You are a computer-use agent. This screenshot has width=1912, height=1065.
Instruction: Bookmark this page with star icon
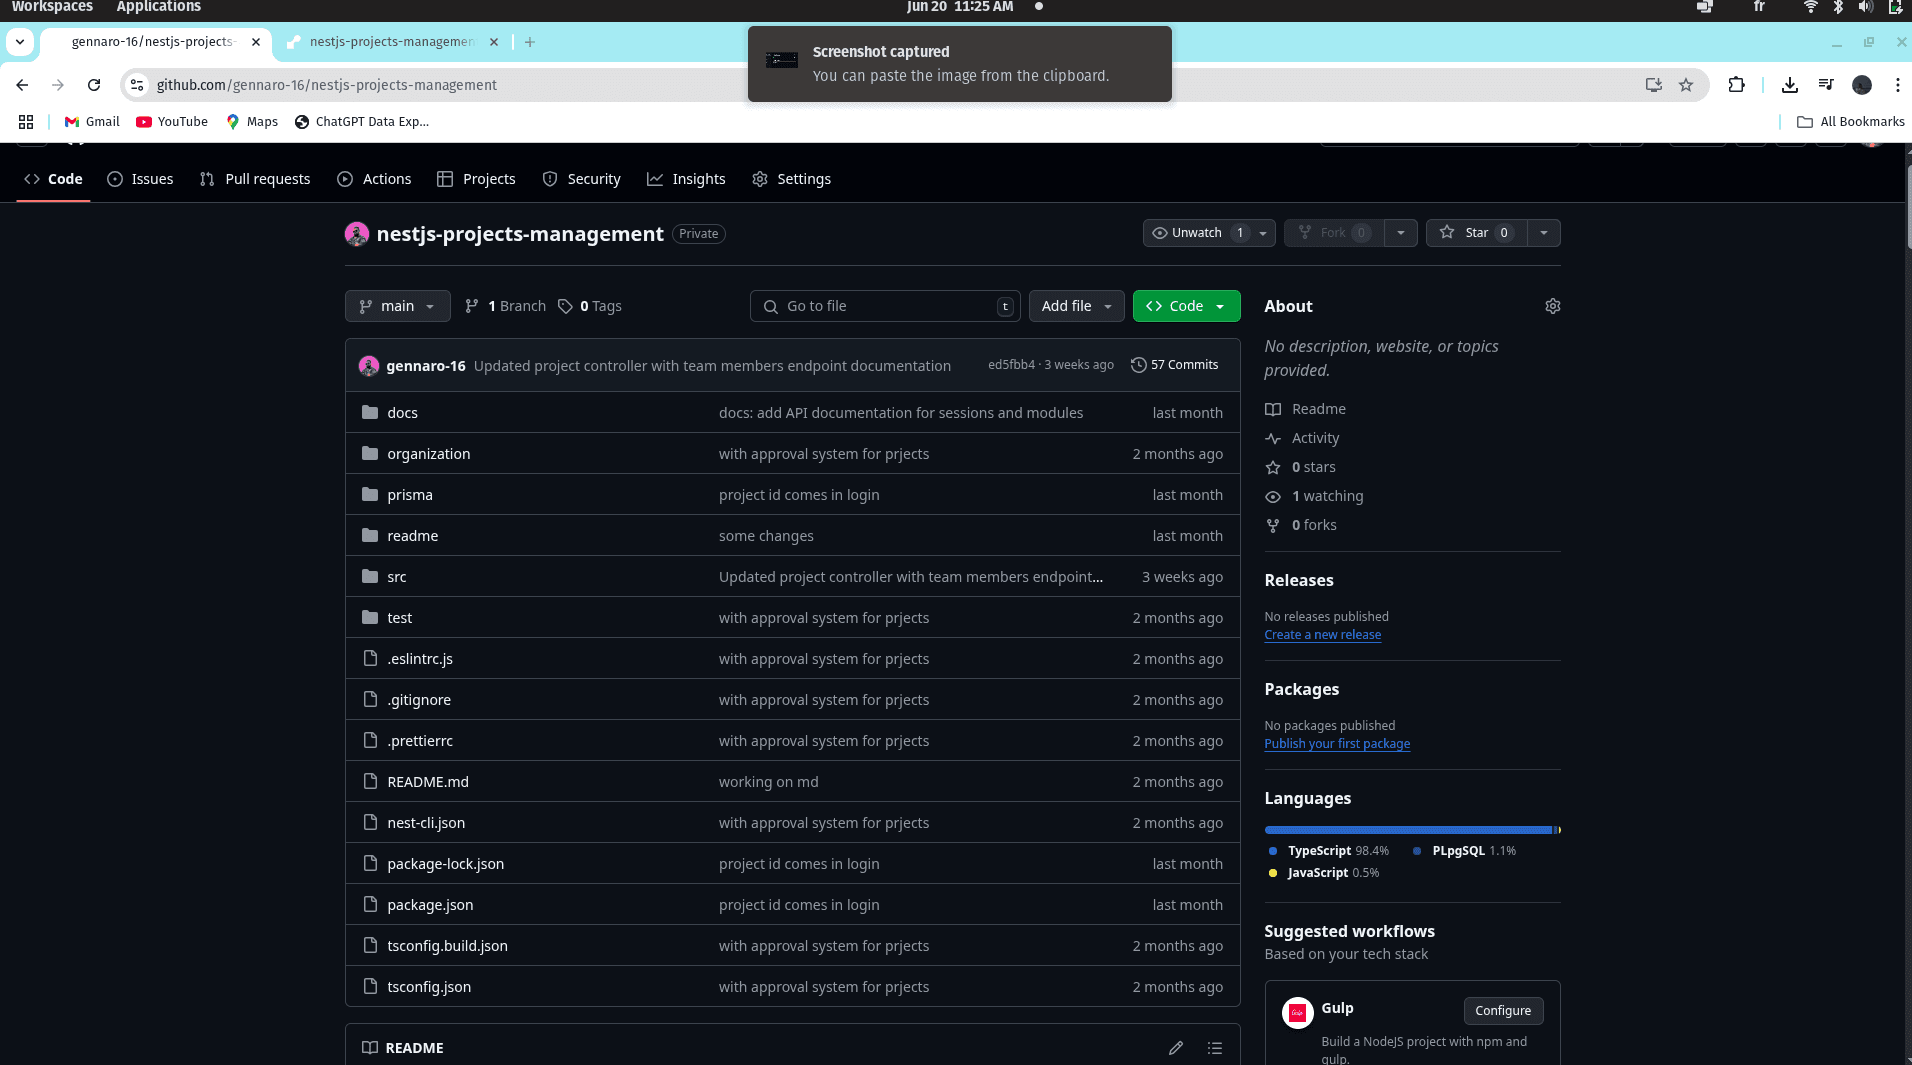1686,85
